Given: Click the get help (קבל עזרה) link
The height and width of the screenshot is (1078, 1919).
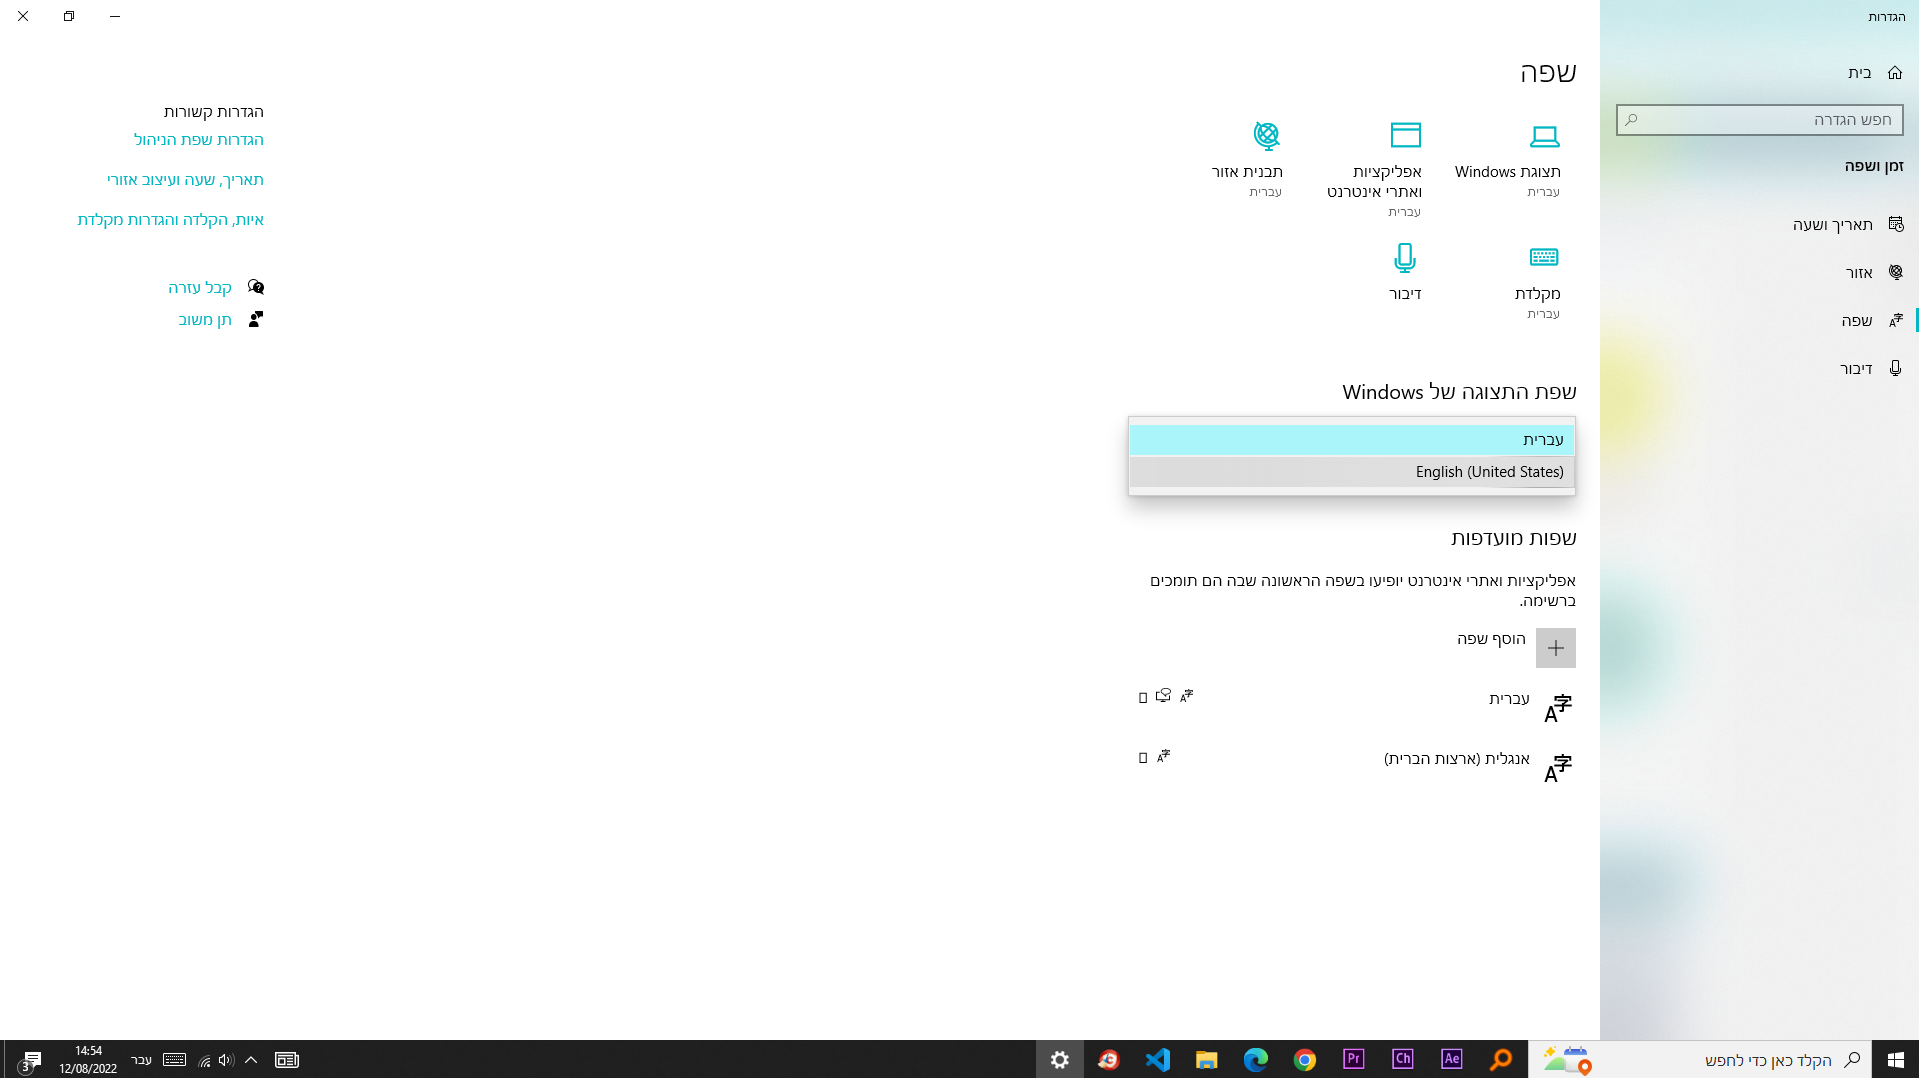Looking at the screenshot, I should [x=200, y=288].
